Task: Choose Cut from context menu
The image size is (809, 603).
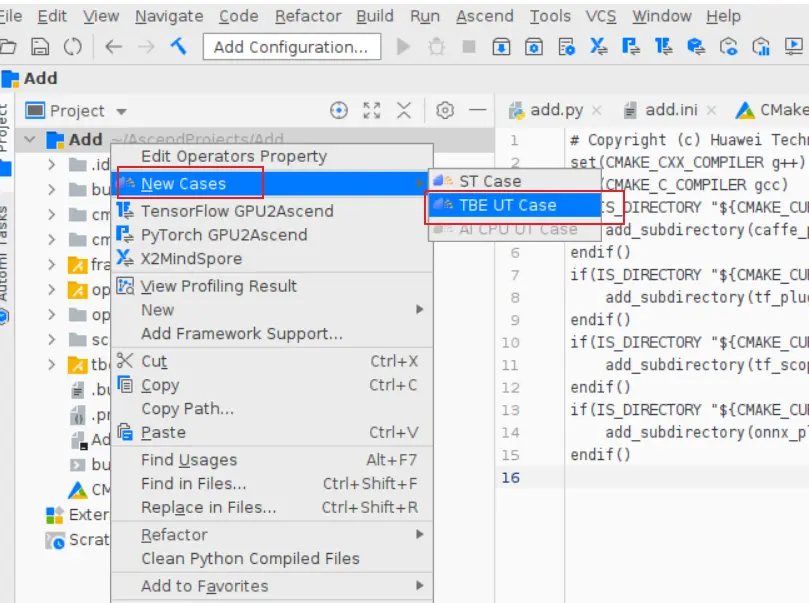Action: [272, 361]
